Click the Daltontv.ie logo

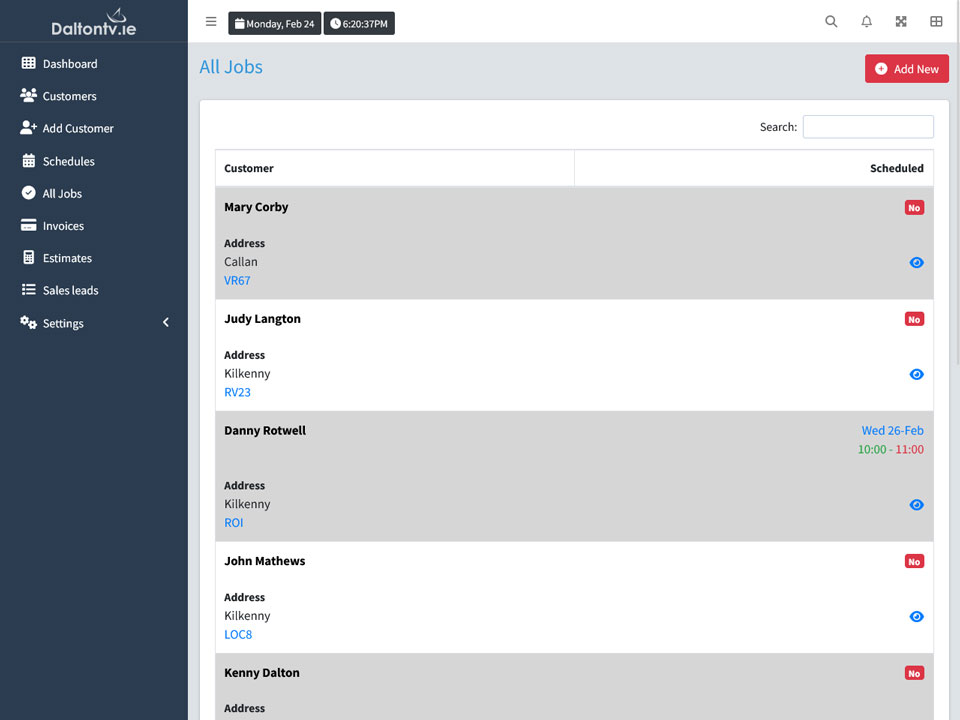click(x=94, y=23)
